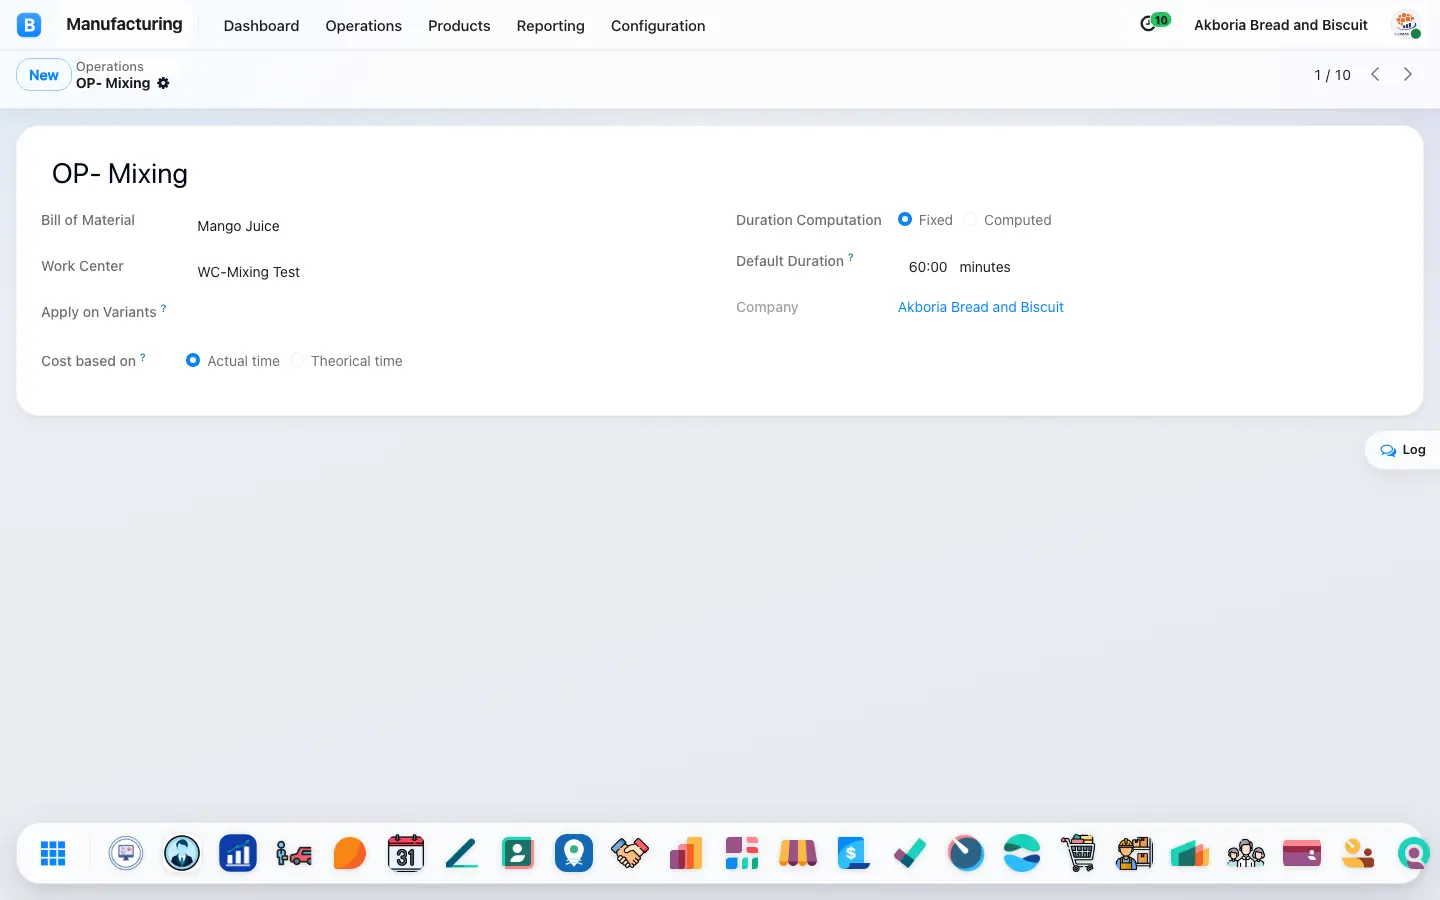Open the activities clock icon with badge
The width and height of the screenshot is (1440, 900).
pyautogui.click(x=1155, y=22)
